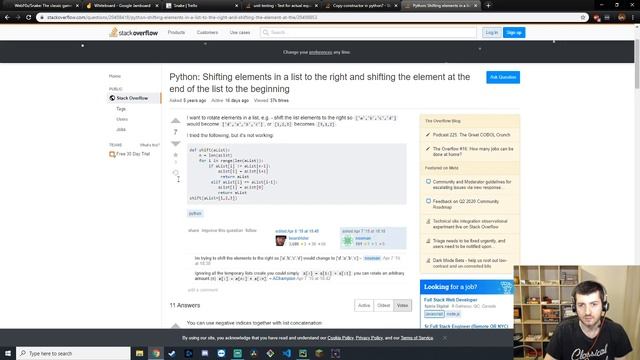This screenshot has height=360, width=640.
Task: Open the browser profile avatar
Action: 621,17
